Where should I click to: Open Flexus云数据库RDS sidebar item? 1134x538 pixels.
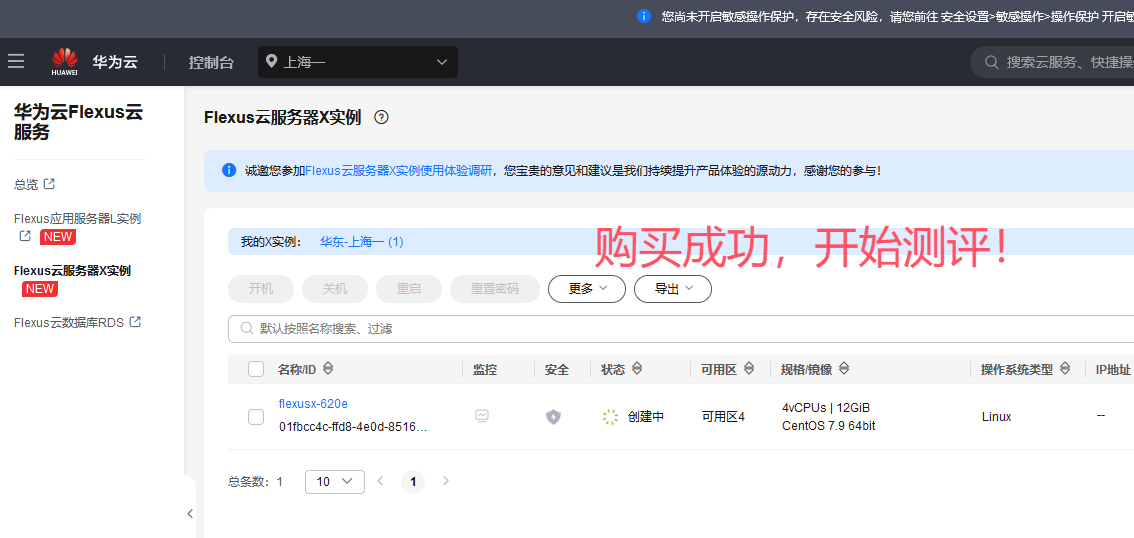69,323
